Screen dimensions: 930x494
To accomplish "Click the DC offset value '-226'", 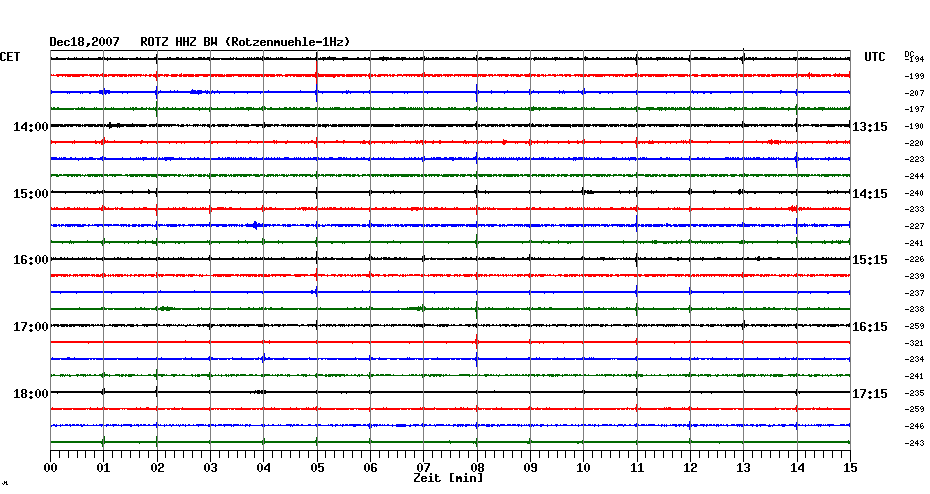I will 915,260.
